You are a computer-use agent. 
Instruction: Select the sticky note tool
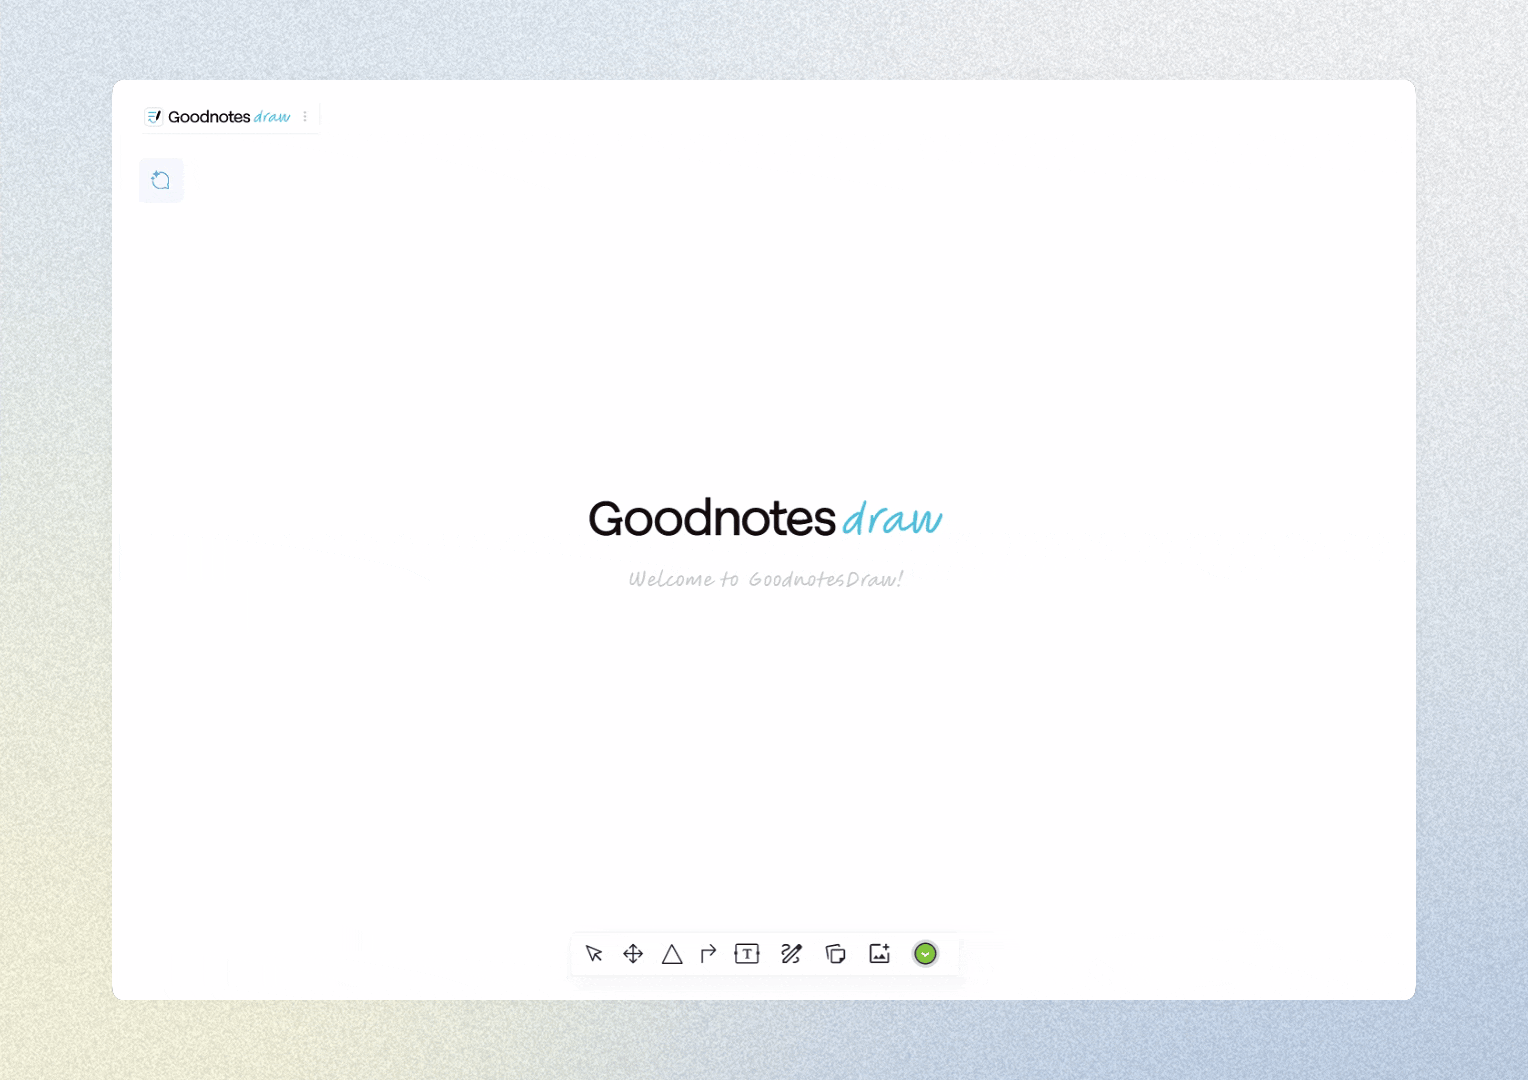click(836, 954)
